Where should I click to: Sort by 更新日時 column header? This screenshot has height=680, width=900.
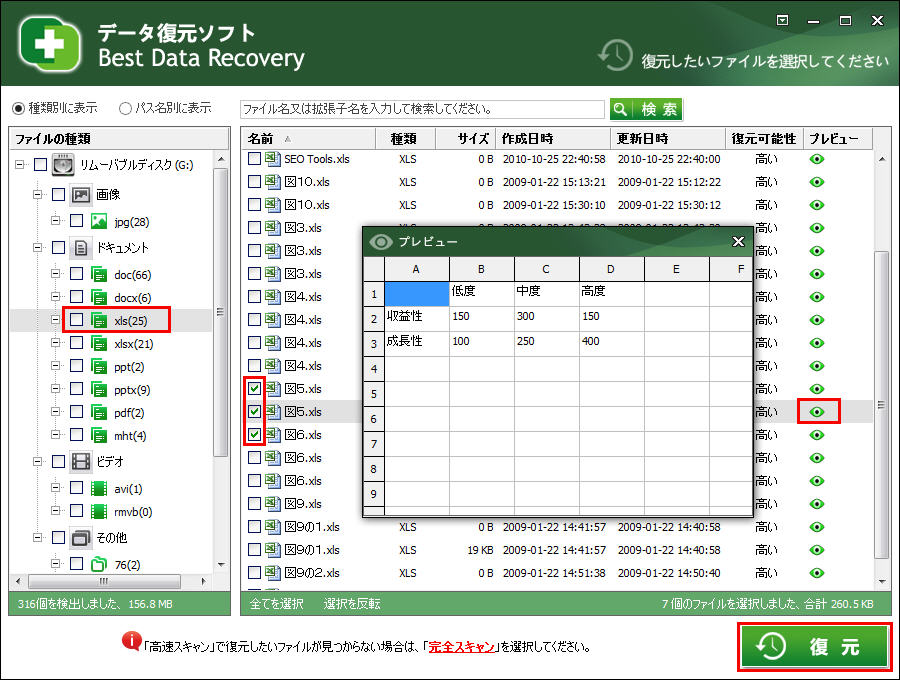668,138
